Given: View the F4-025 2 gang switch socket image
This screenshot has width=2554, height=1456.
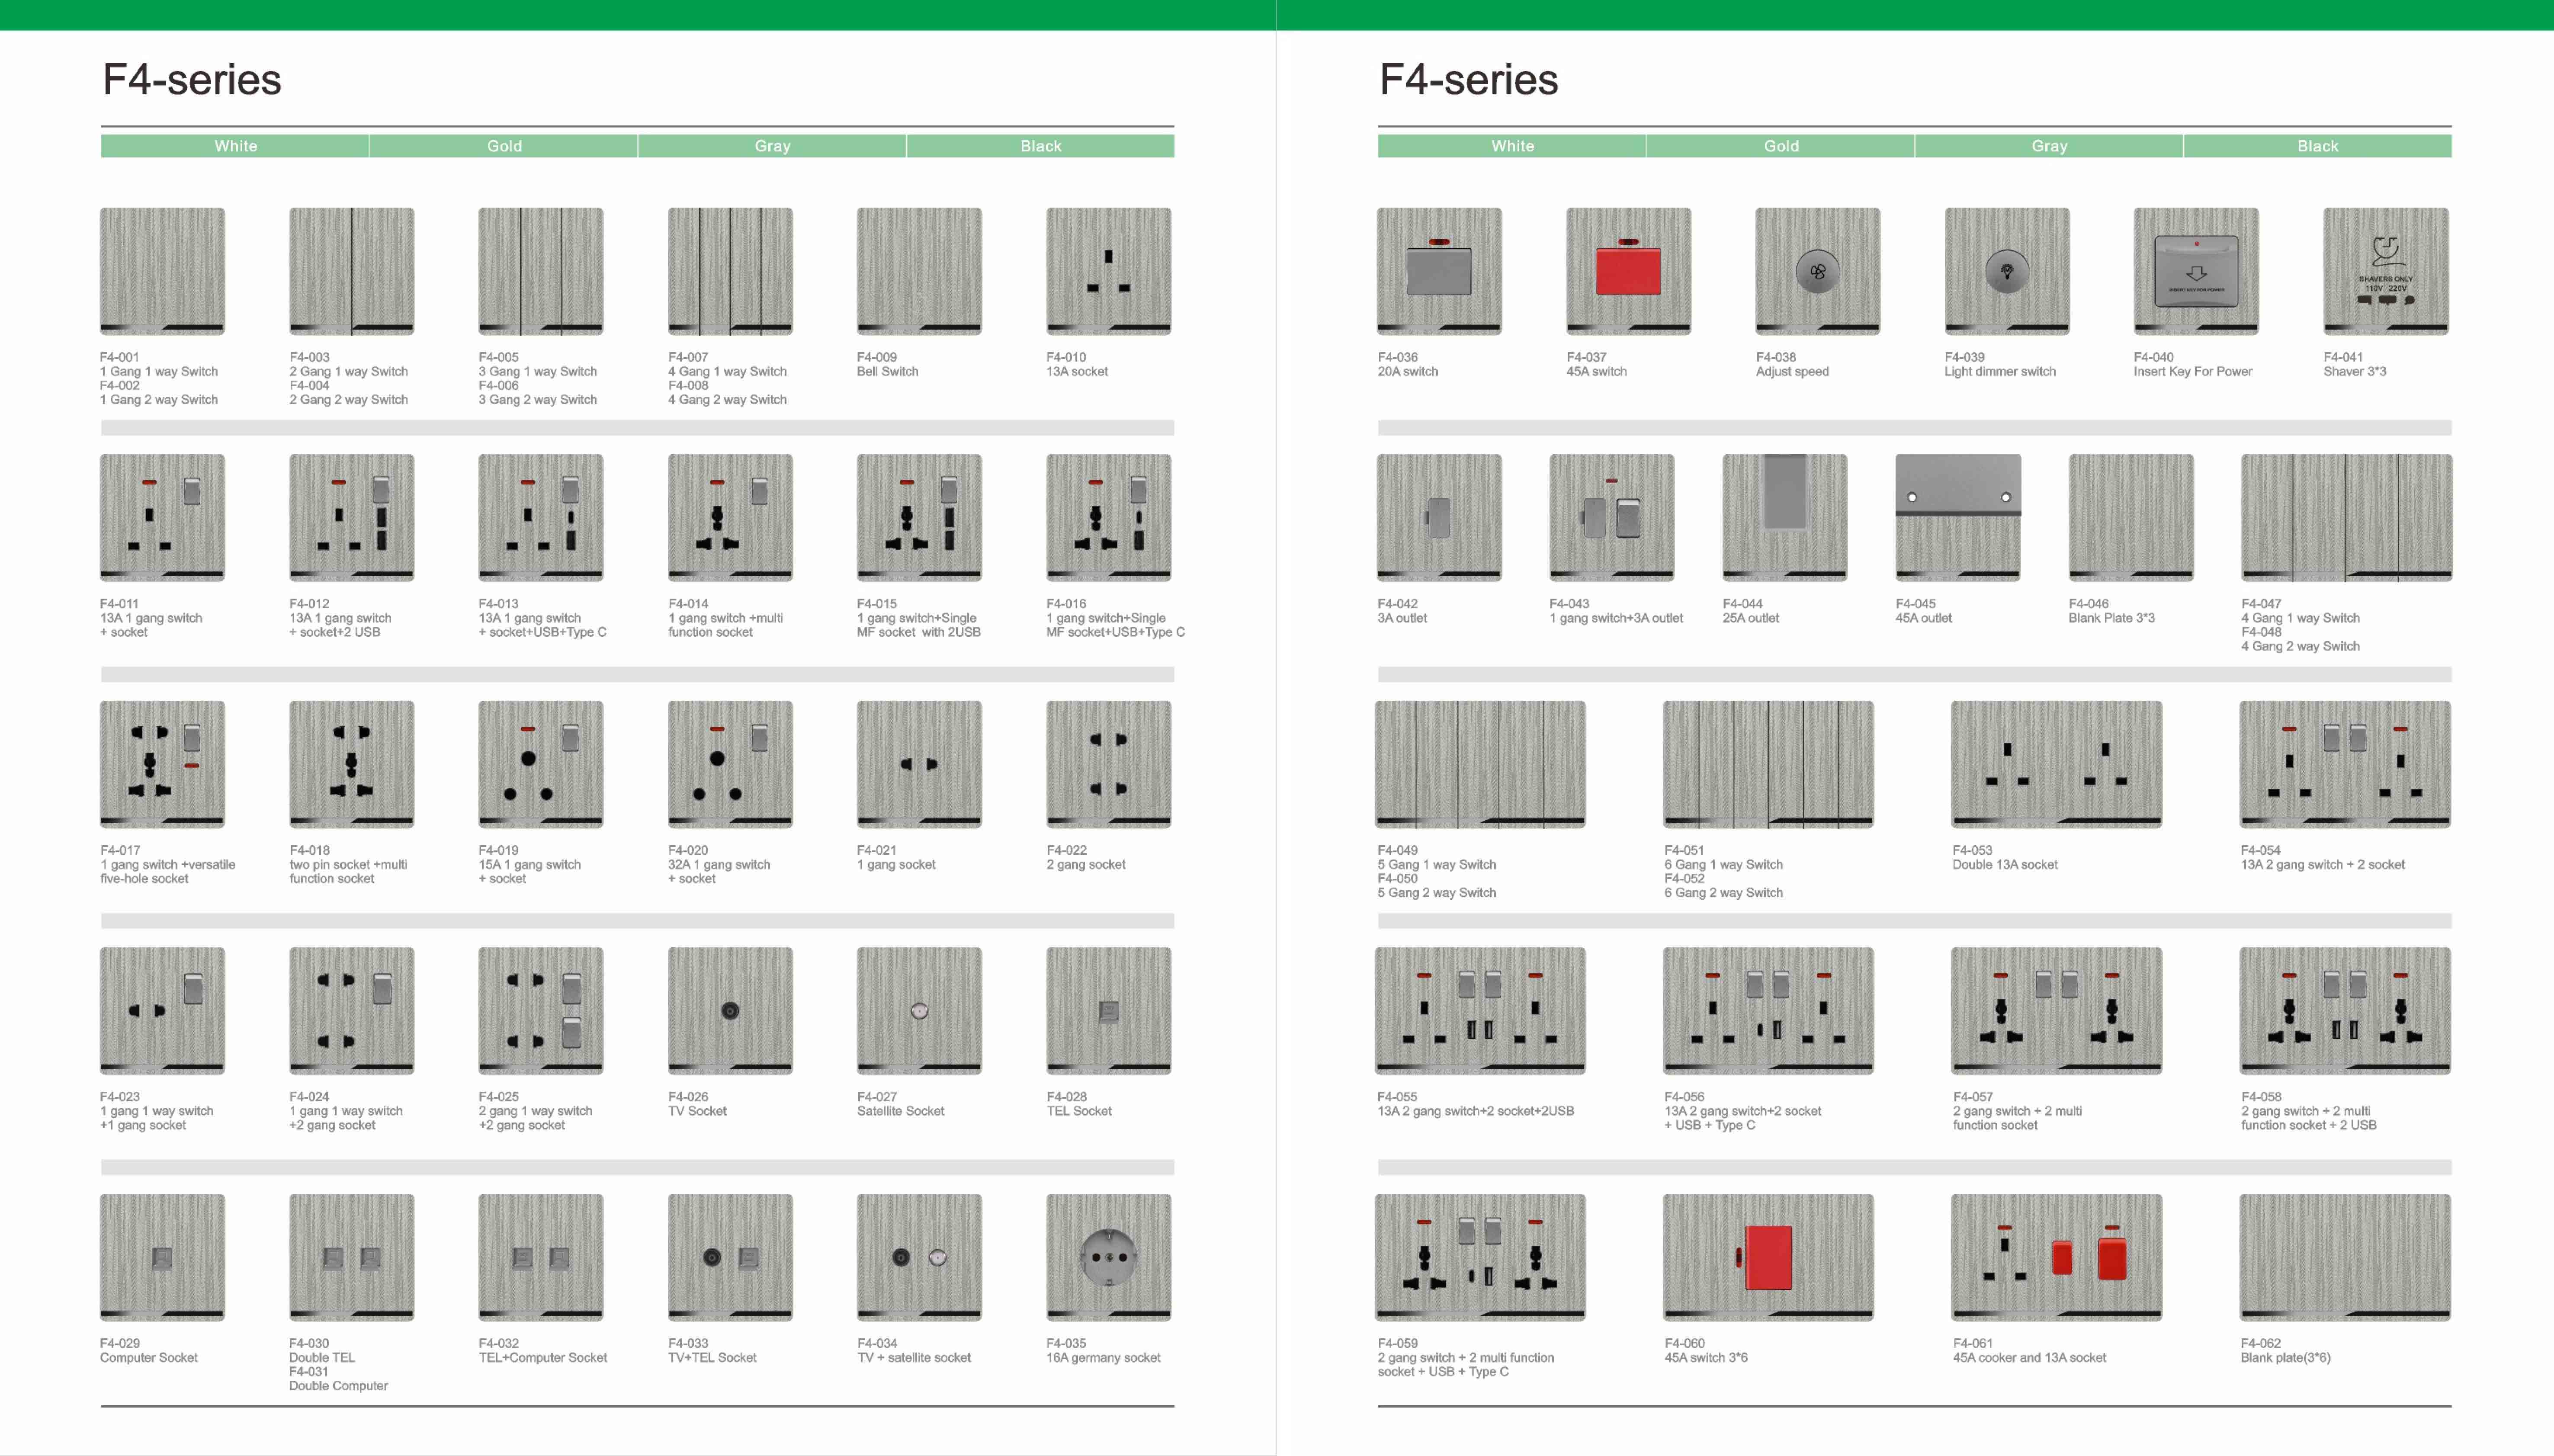Looking at the screenshot, I should pos(541,1011).
